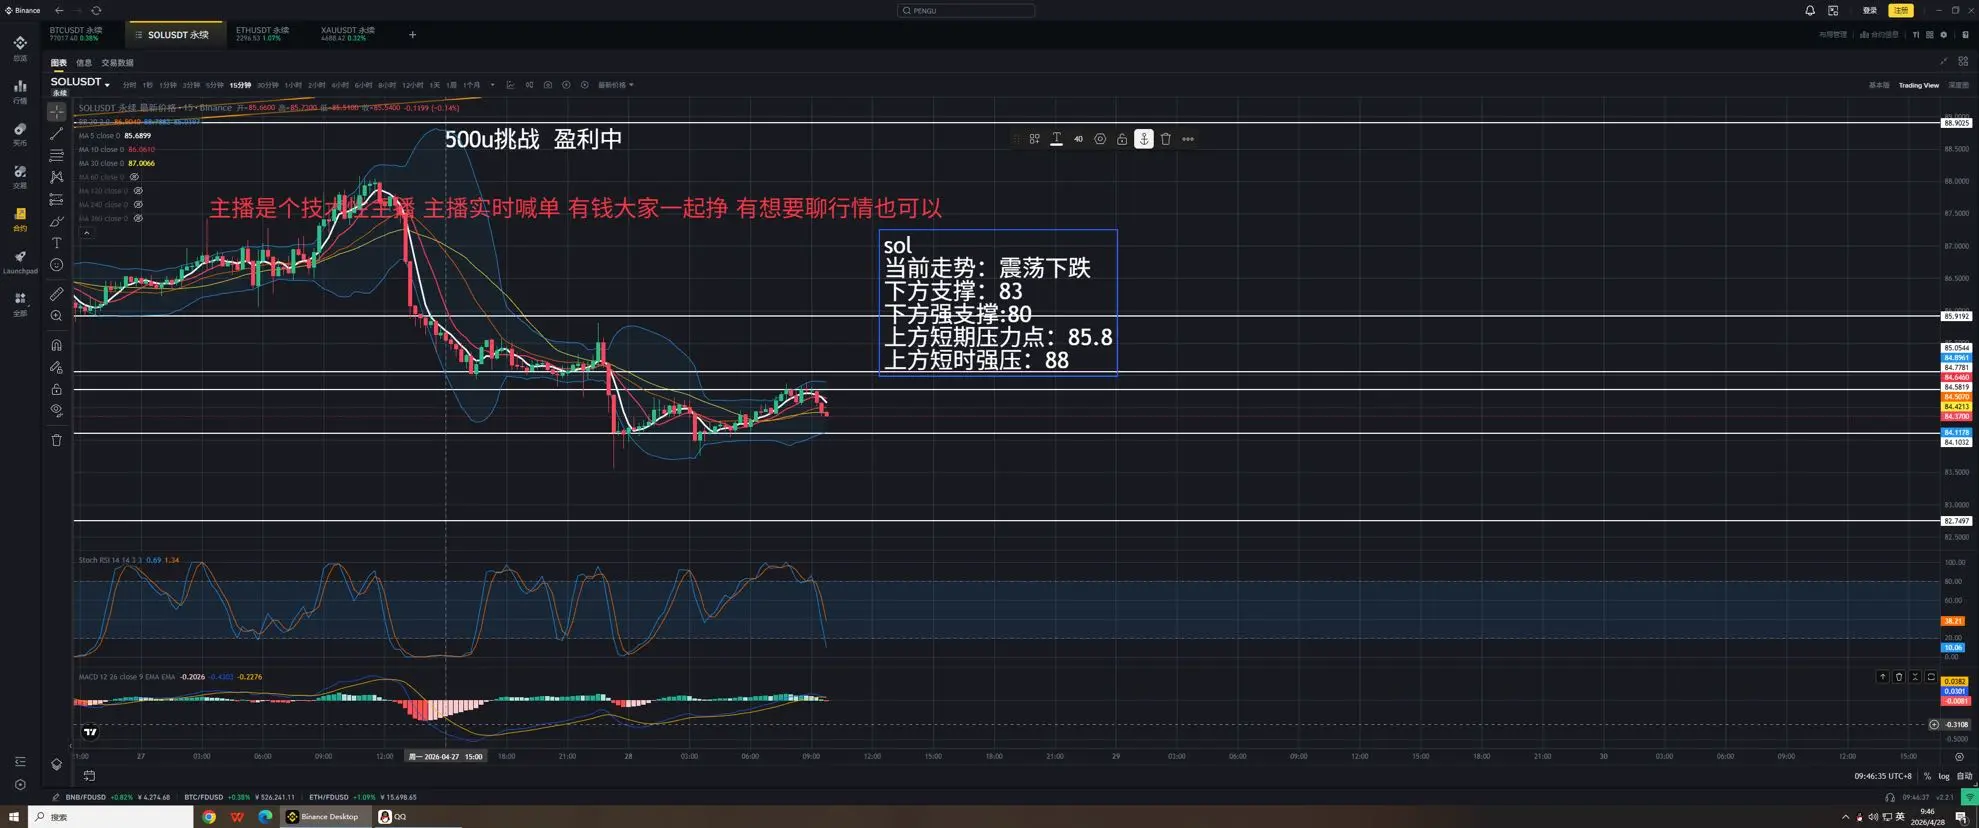
Task: Open the futures (合约) sidebar item
Action: (20, 219)
